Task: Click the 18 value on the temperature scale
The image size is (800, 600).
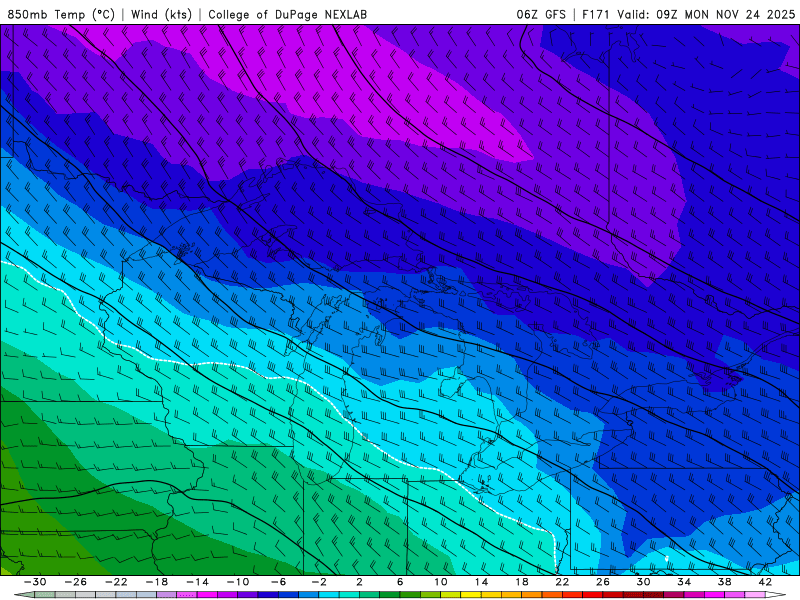Action: pyautogui.click(x=521, y=582)
